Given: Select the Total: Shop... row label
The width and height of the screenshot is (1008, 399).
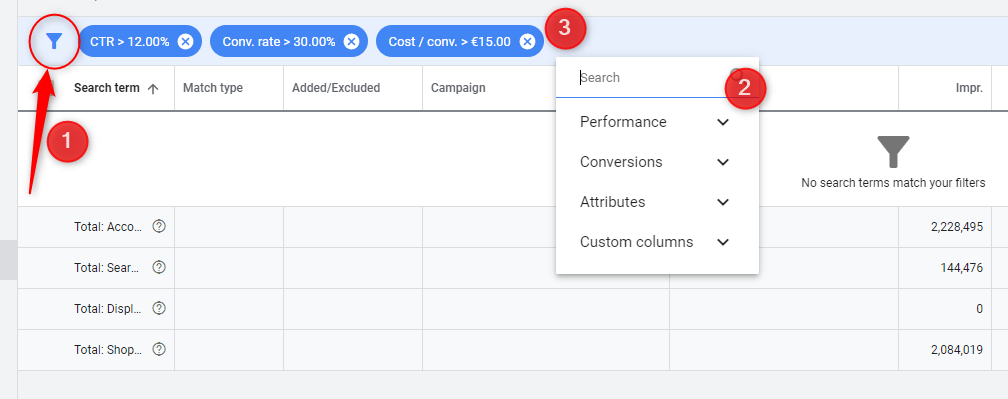Looking at the screenshot, I should [108, 350].
